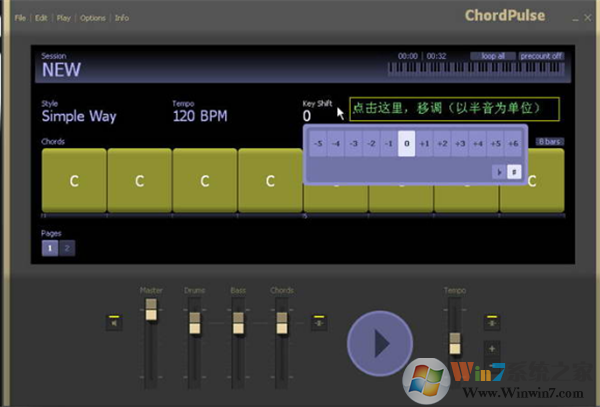Click the Session name NEW

pyautogui.click(x=61, y=71)
